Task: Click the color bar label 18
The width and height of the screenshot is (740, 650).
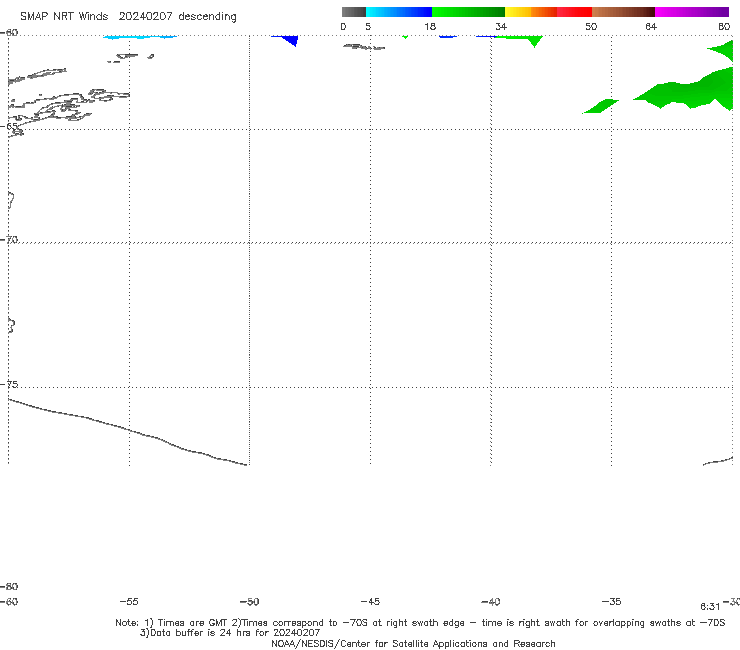Action: coord(430,26)
